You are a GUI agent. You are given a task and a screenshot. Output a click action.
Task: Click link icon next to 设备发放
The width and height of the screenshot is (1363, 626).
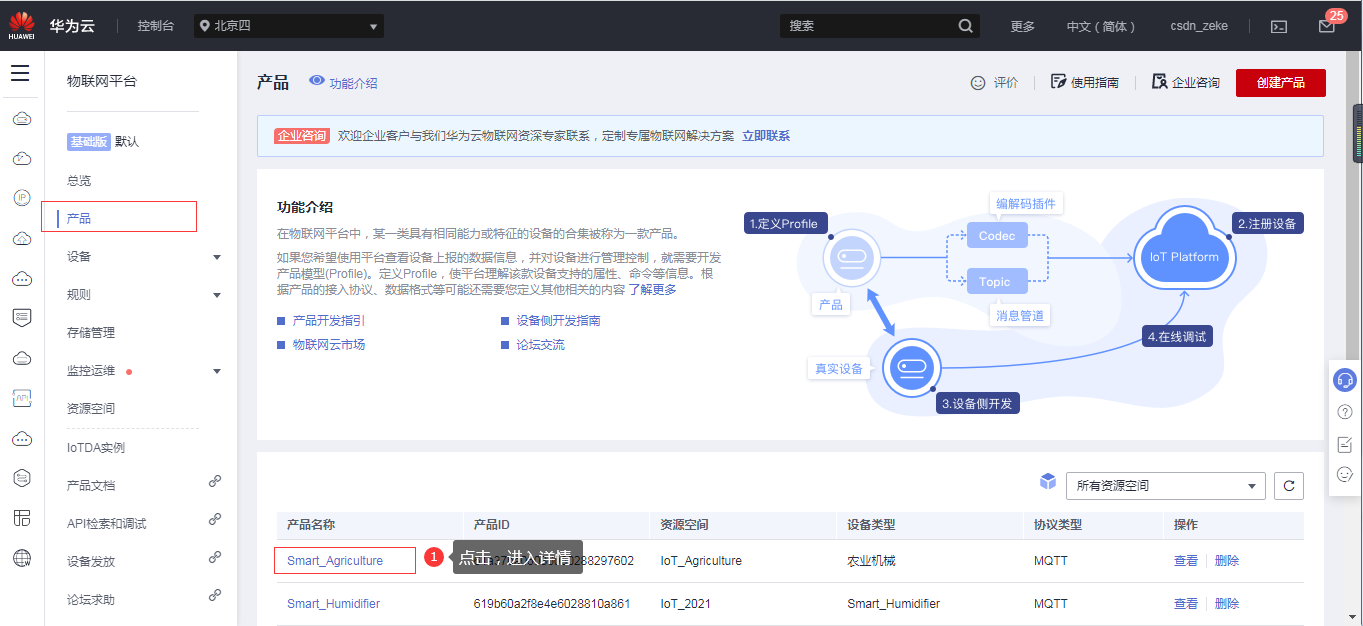214,557
